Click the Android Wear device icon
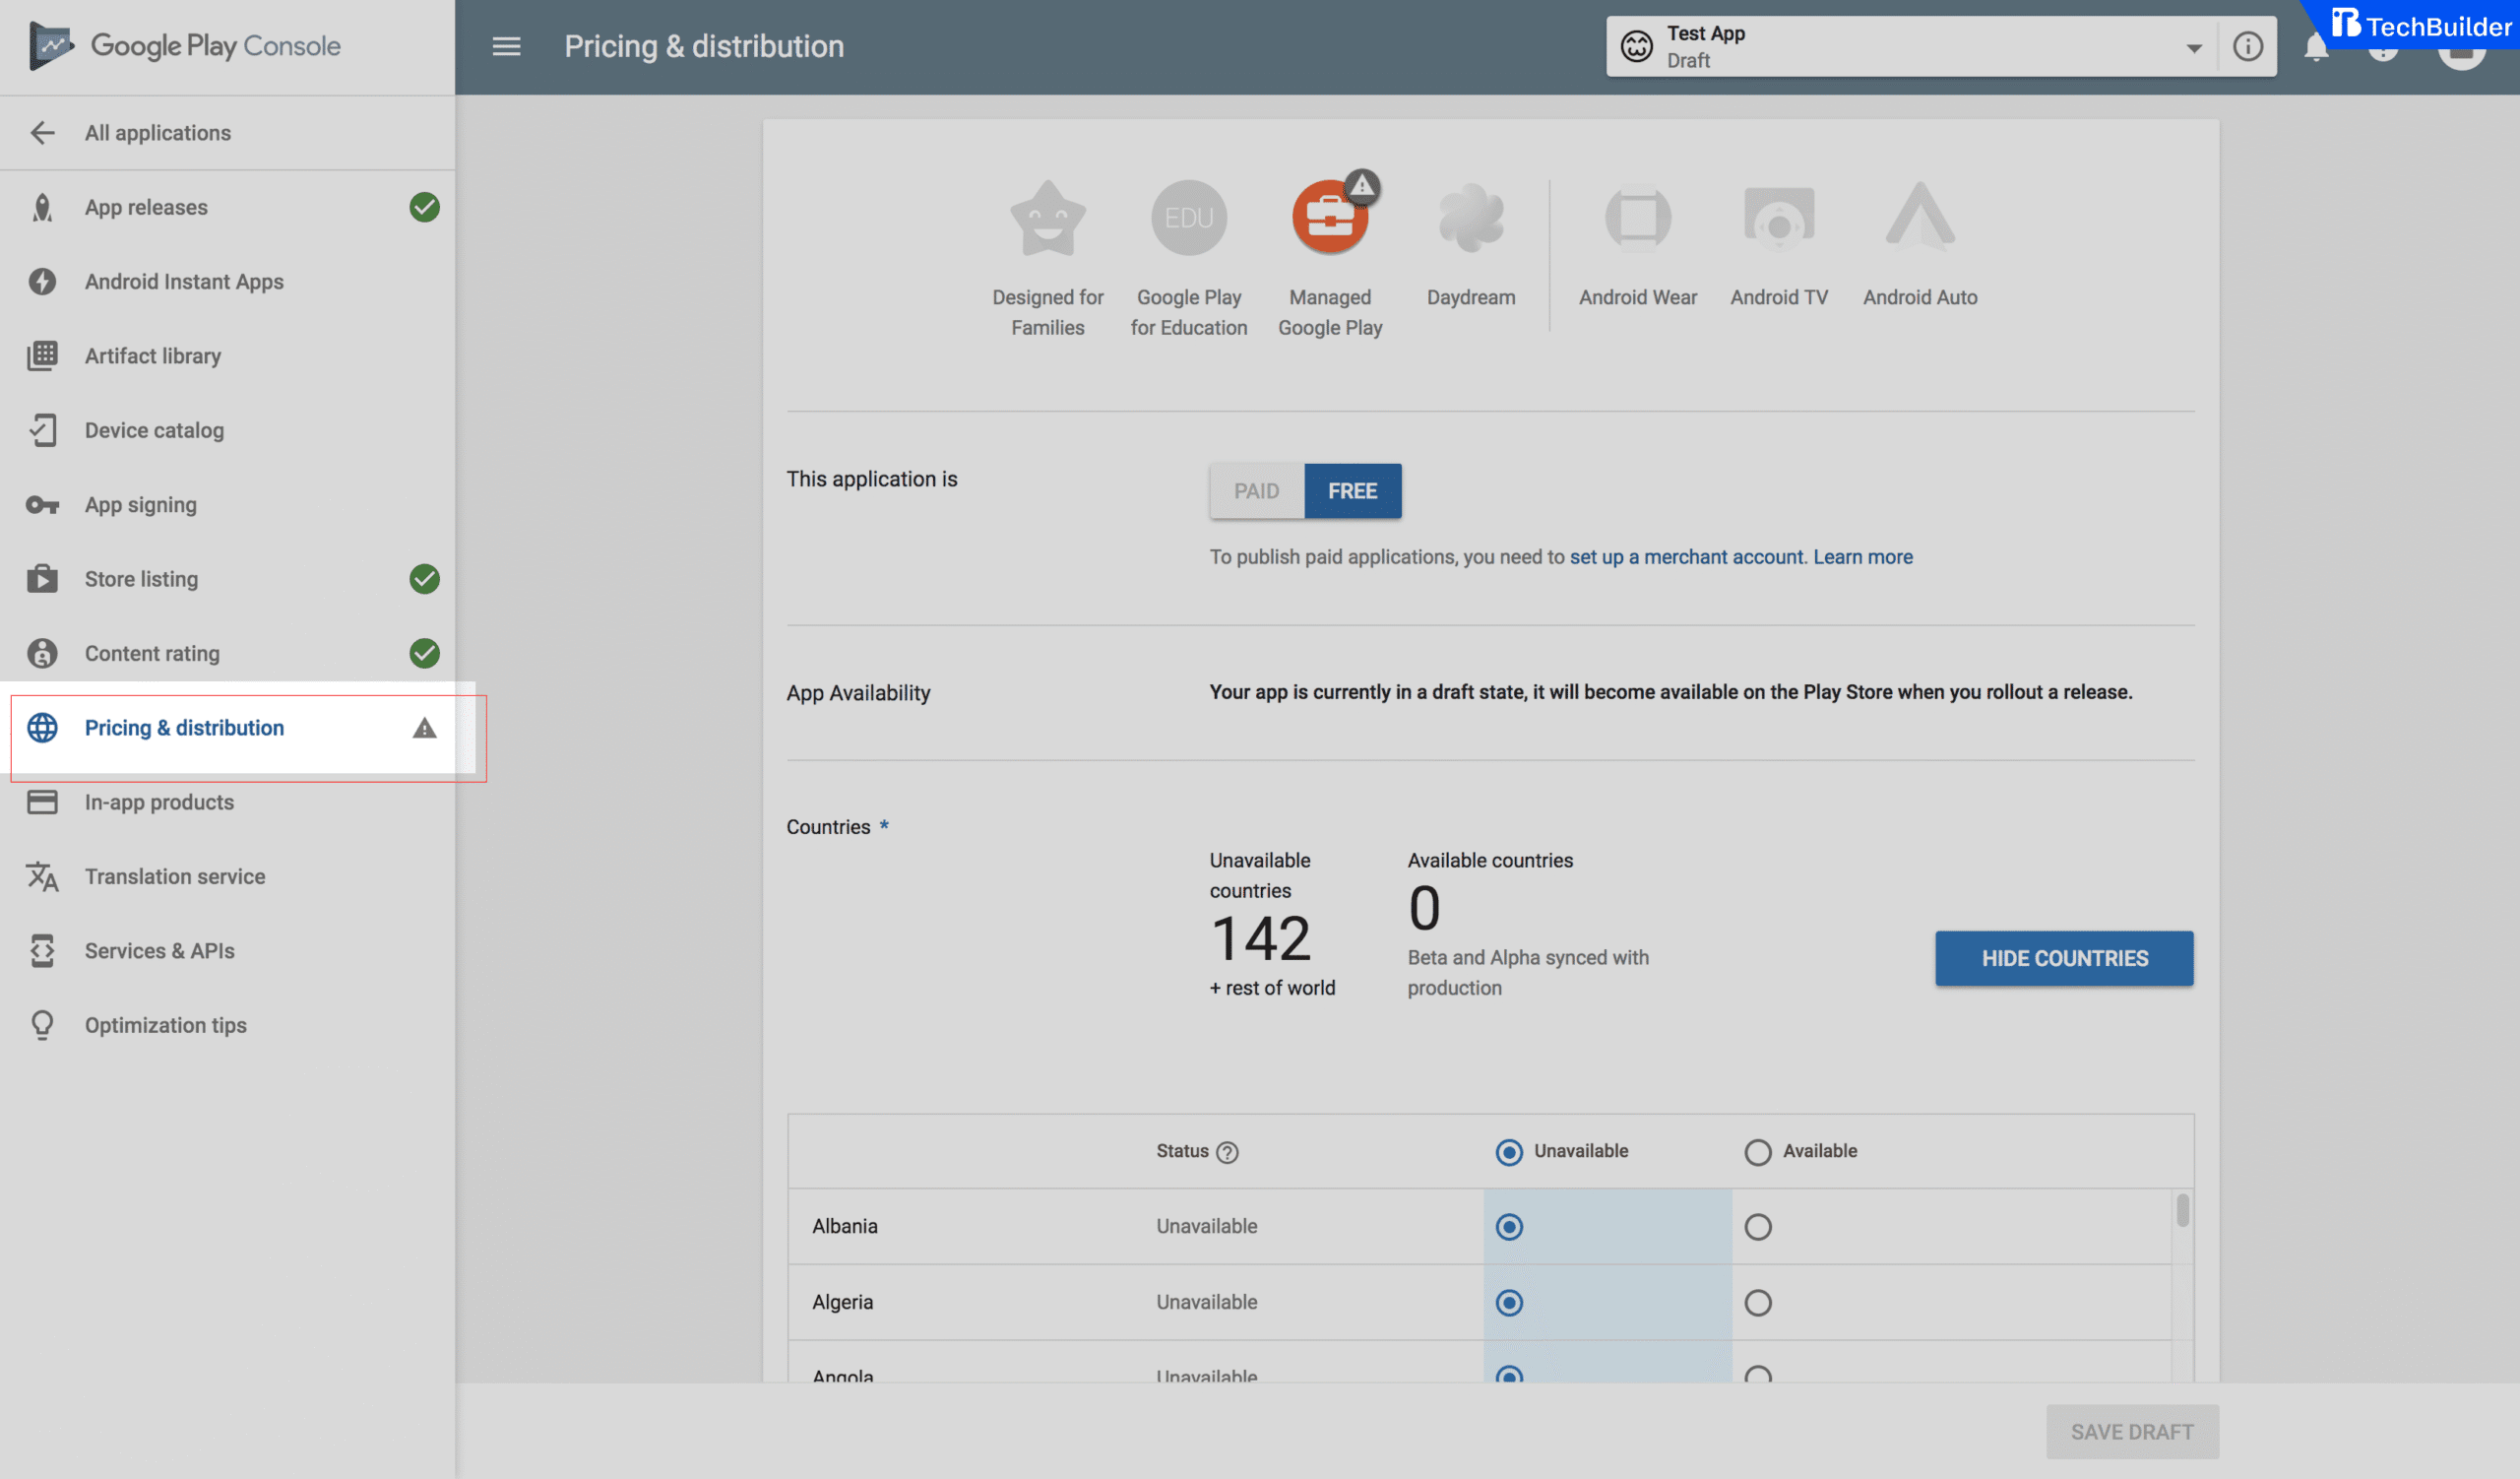2520x1479 pixels. click(1637, 217)
